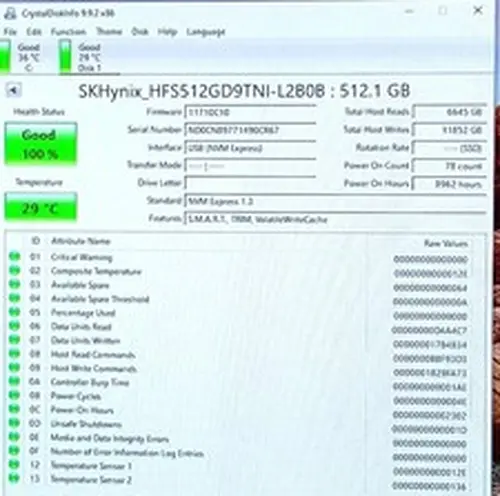
Task: Click the Interface USB (NVM Express) field
Action: coord(250,148)
